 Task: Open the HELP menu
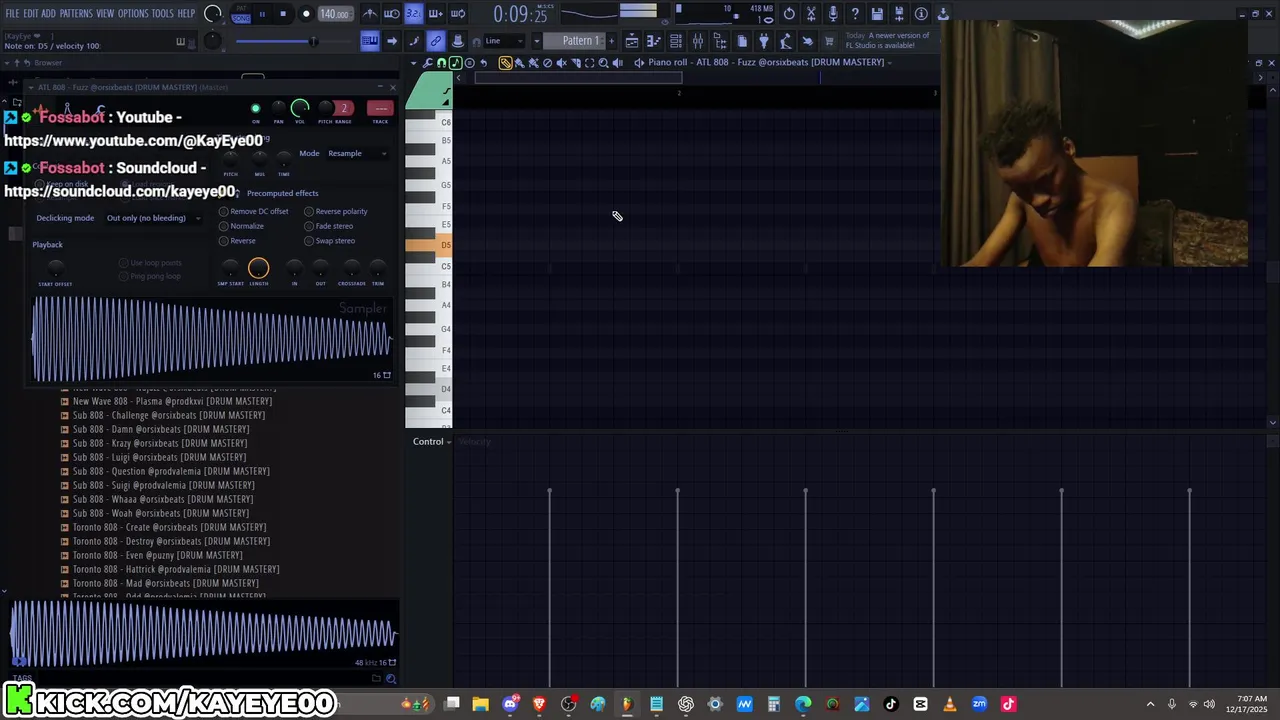click(x=187, y=14)
